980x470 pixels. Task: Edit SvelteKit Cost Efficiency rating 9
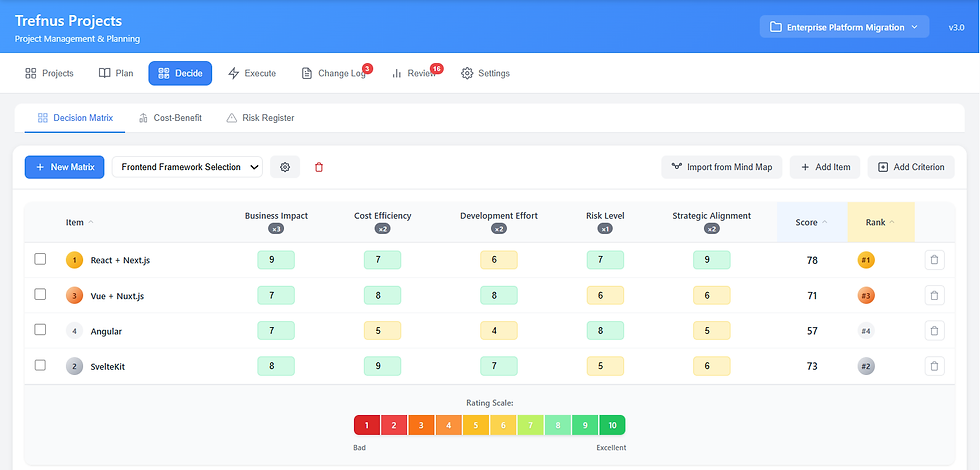382,366
